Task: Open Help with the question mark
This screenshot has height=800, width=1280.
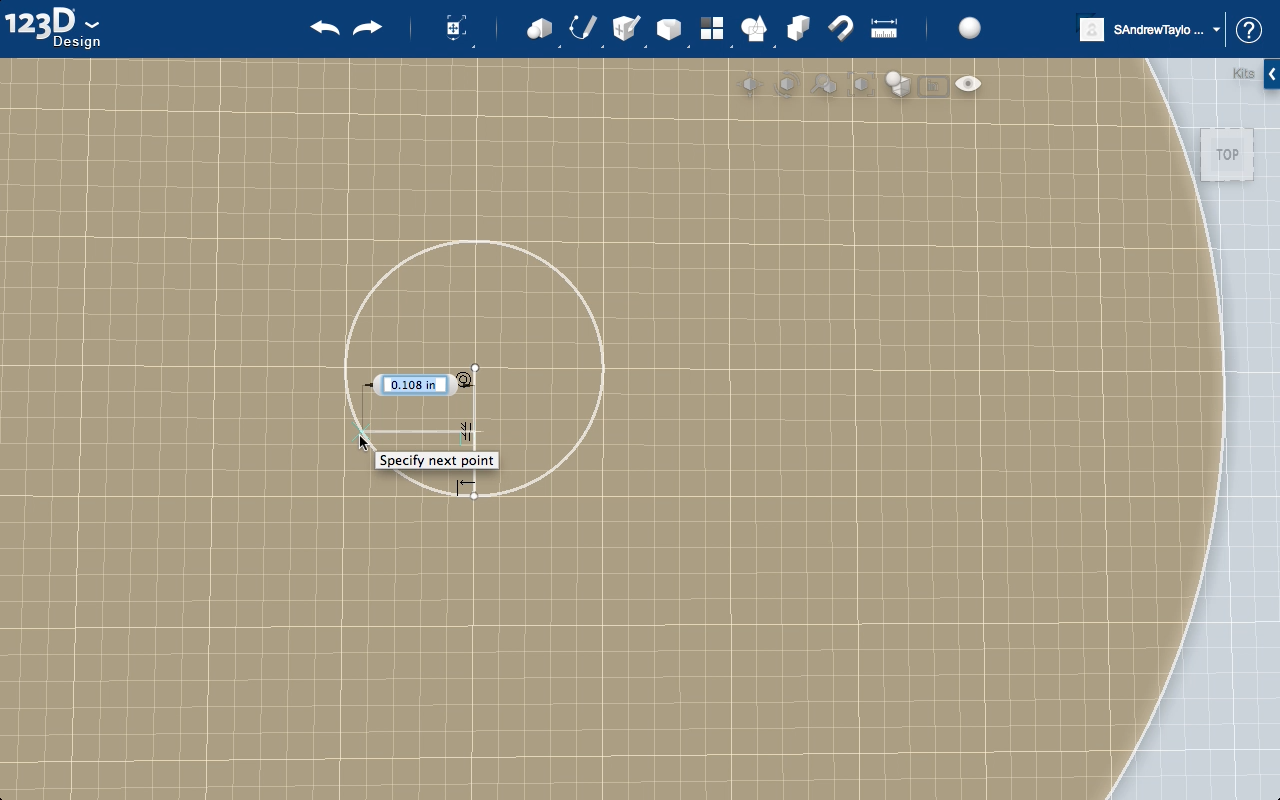Action: pyautogui.click(x=1248, y=30)
